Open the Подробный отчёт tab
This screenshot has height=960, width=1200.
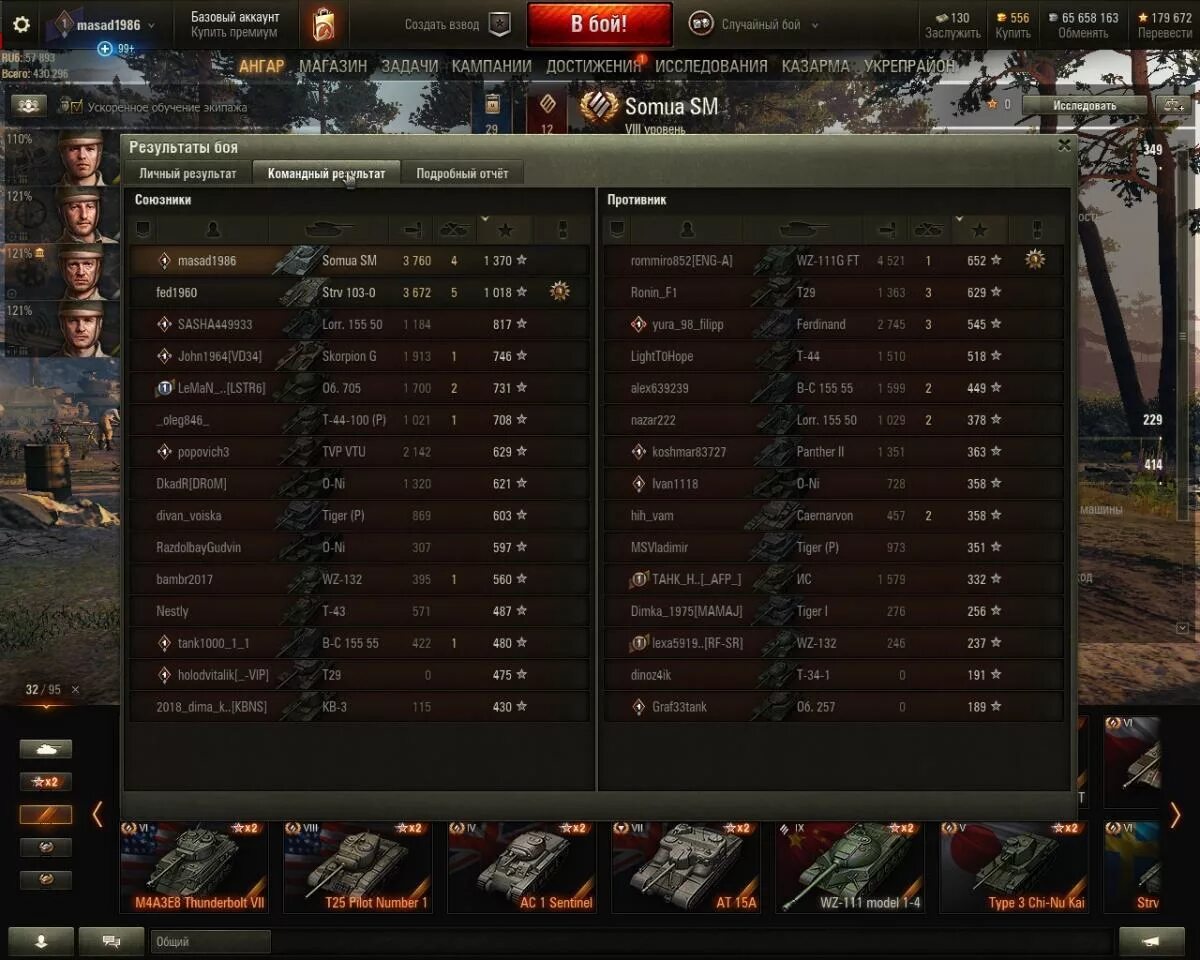coord(462,173)
